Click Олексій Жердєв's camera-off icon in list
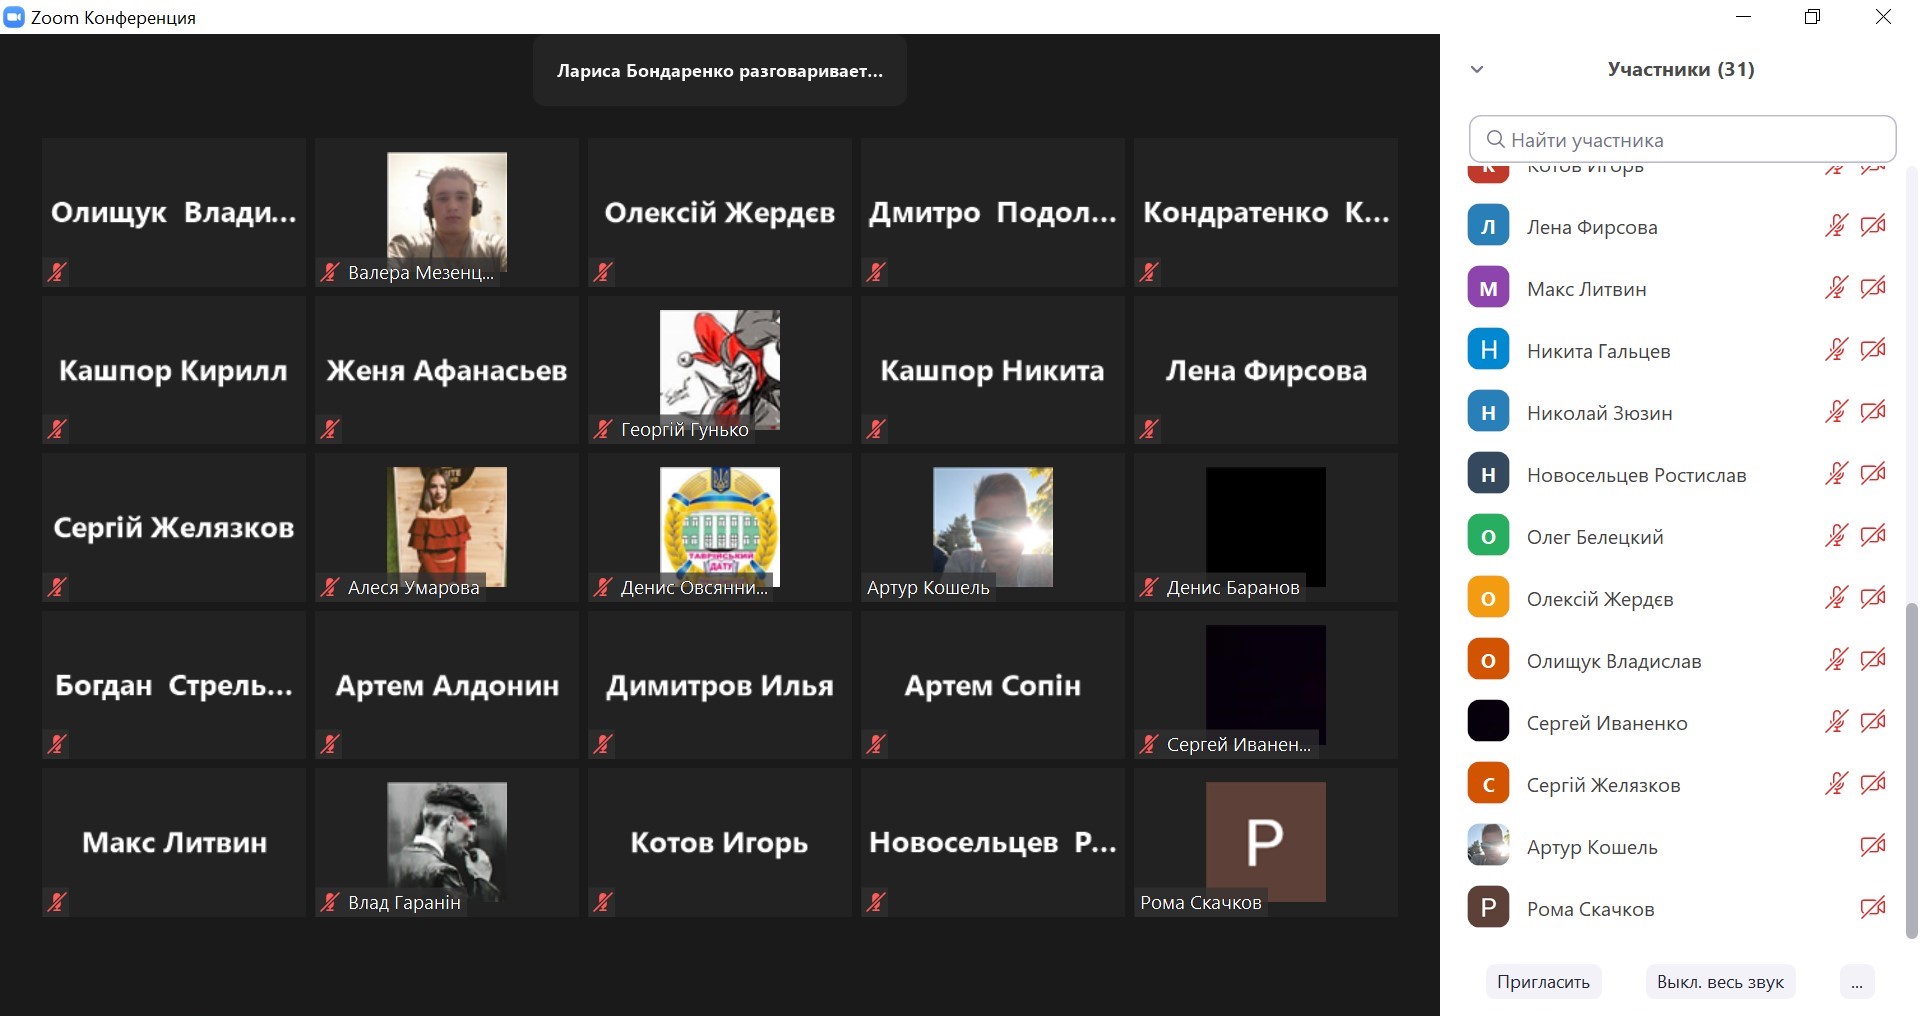 point(1873,598)
